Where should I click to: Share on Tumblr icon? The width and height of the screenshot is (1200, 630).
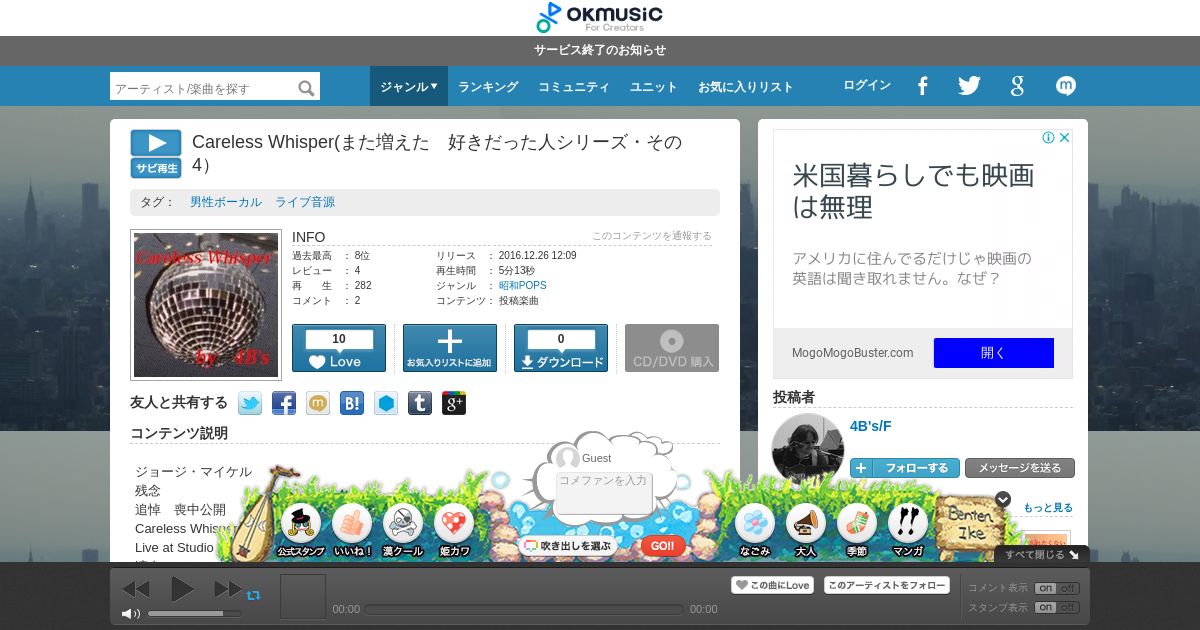coord(420,403)
